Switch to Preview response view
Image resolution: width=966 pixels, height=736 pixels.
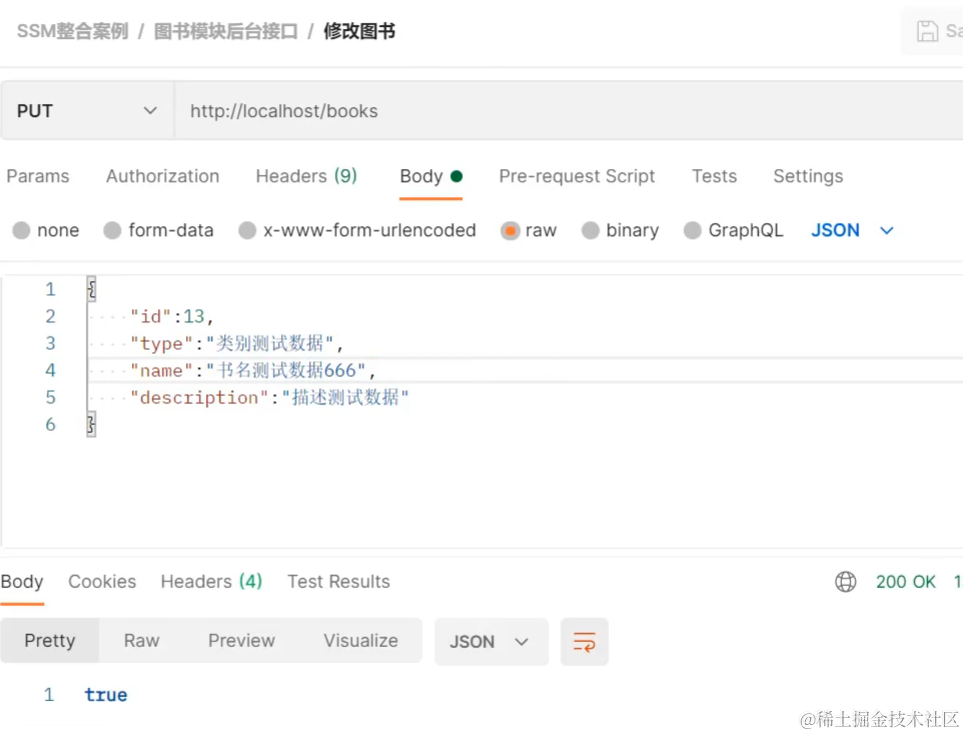(241, 641)
